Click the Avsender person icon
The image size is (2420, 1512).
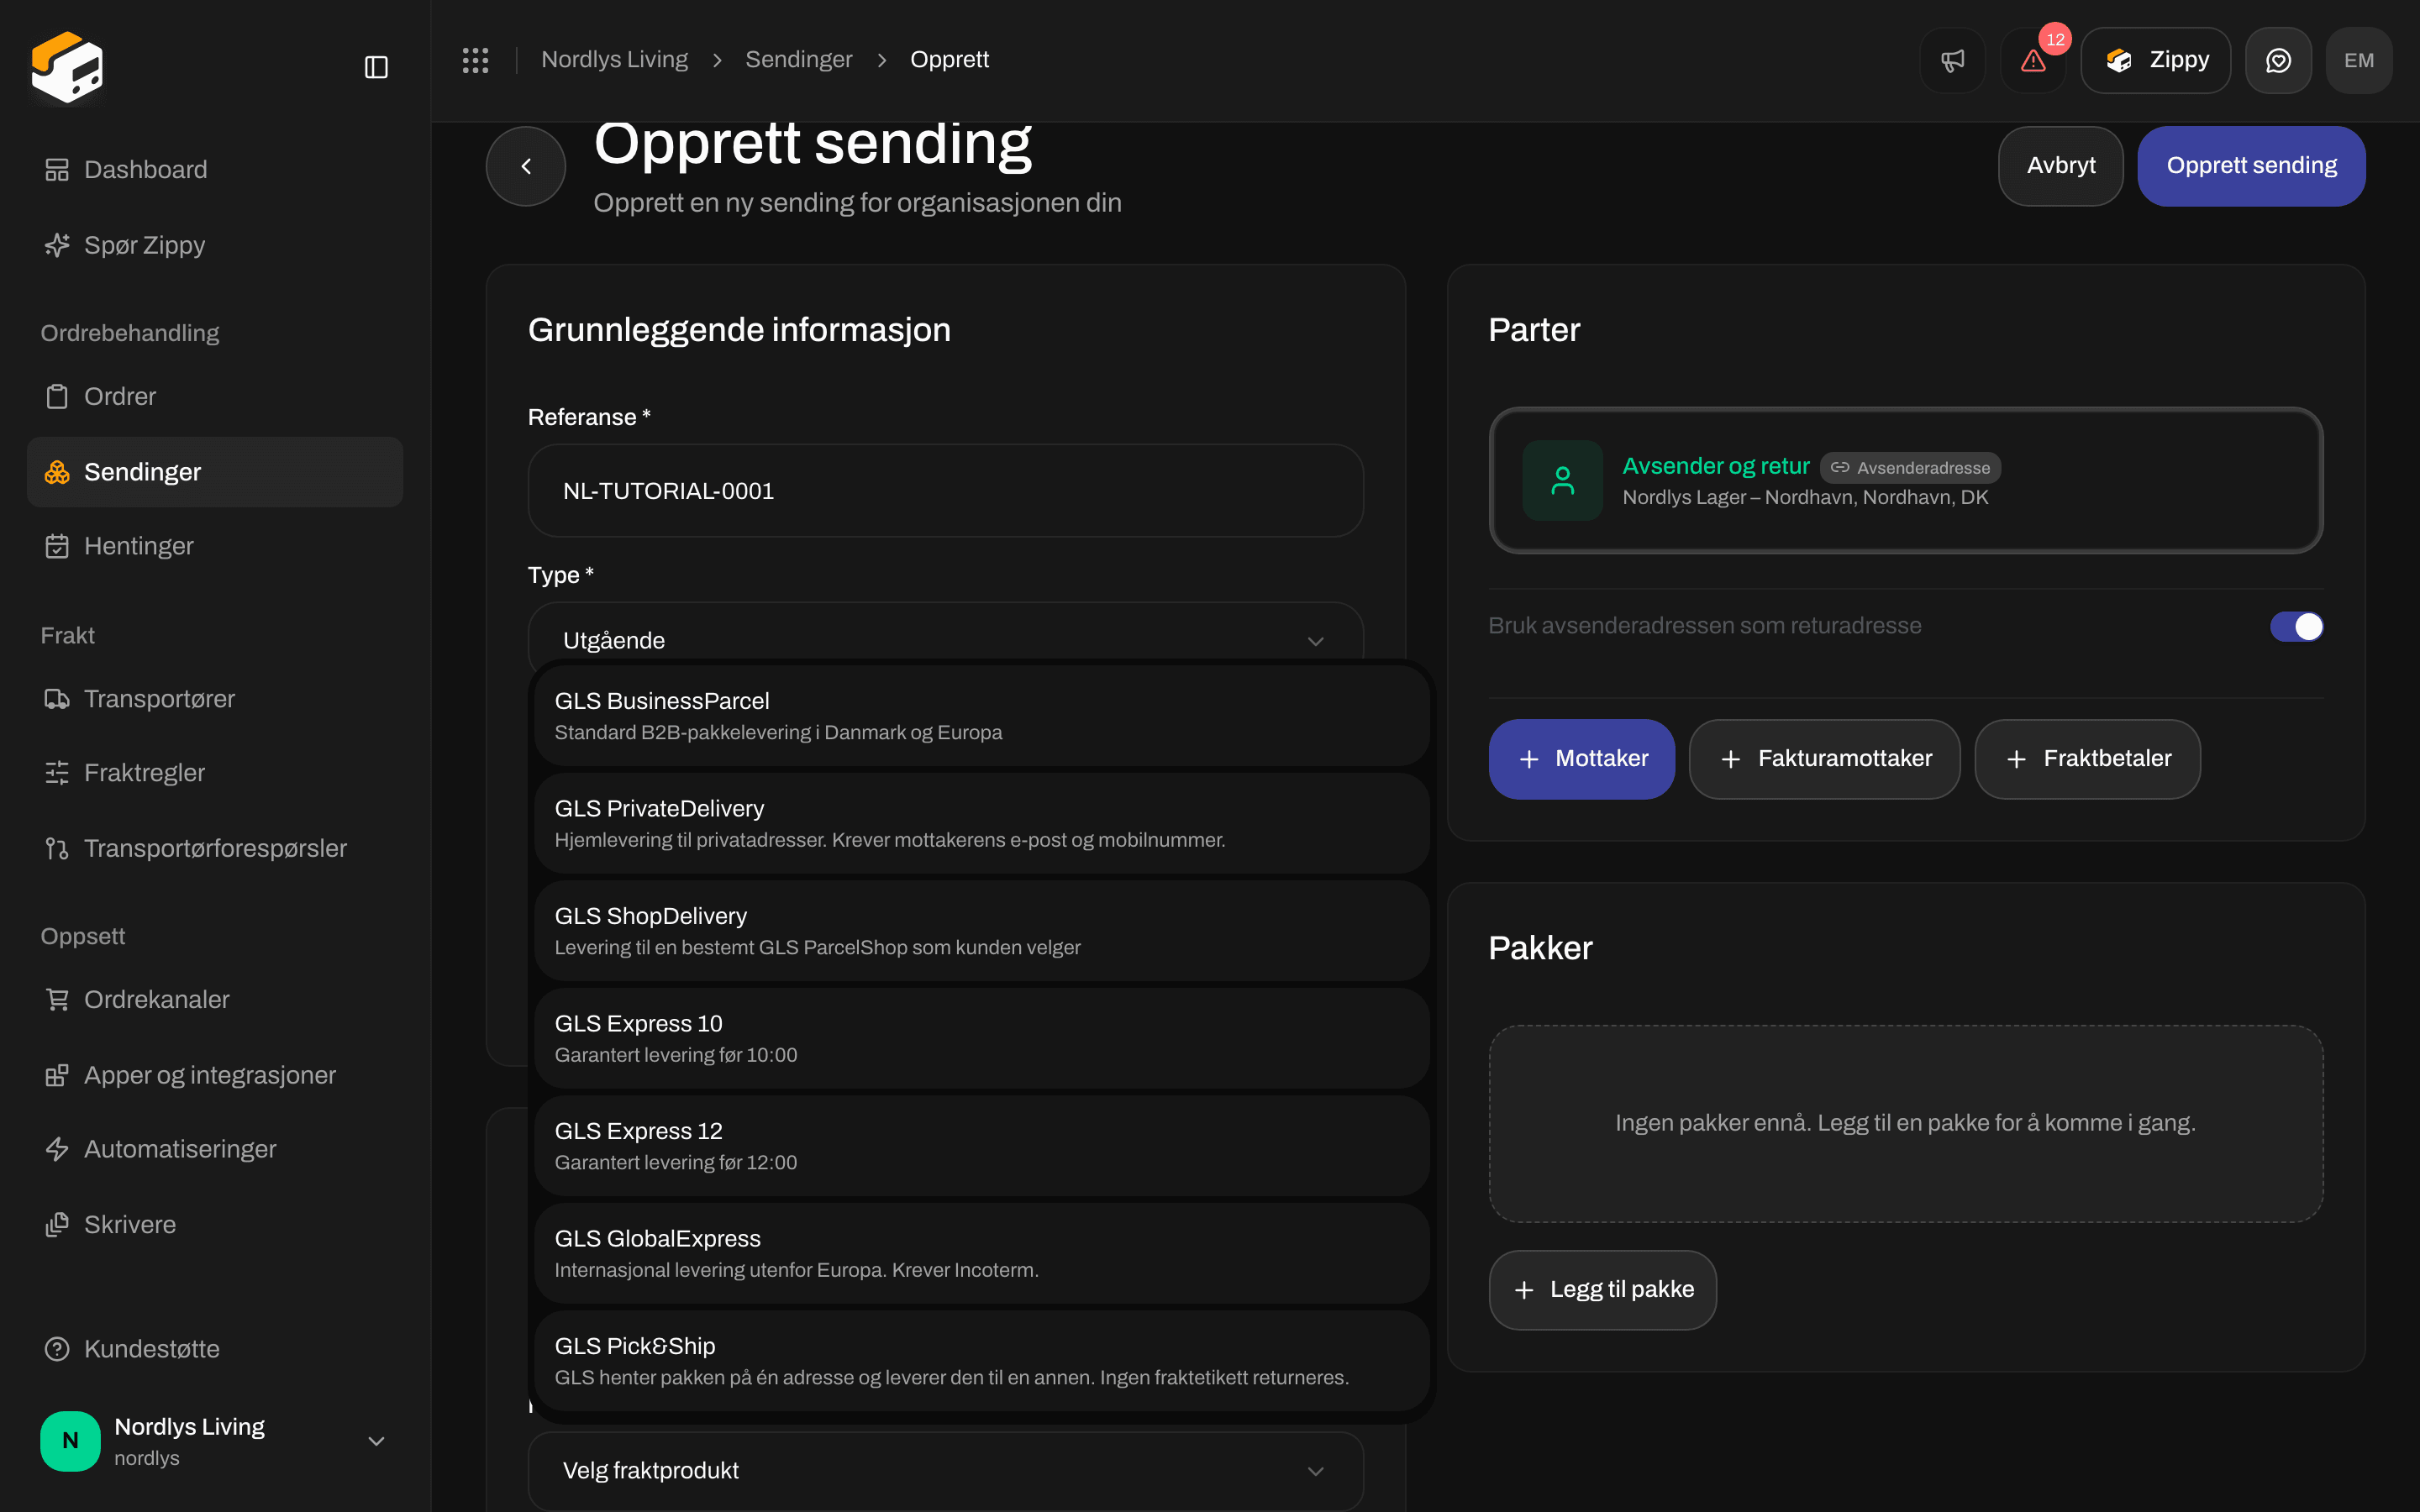1562,480
